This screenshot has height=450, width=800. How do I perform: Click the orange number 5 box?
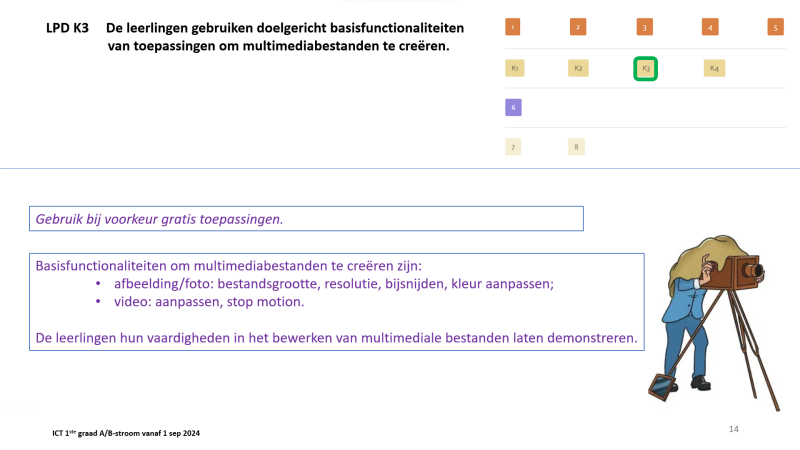tap(776, 27)
